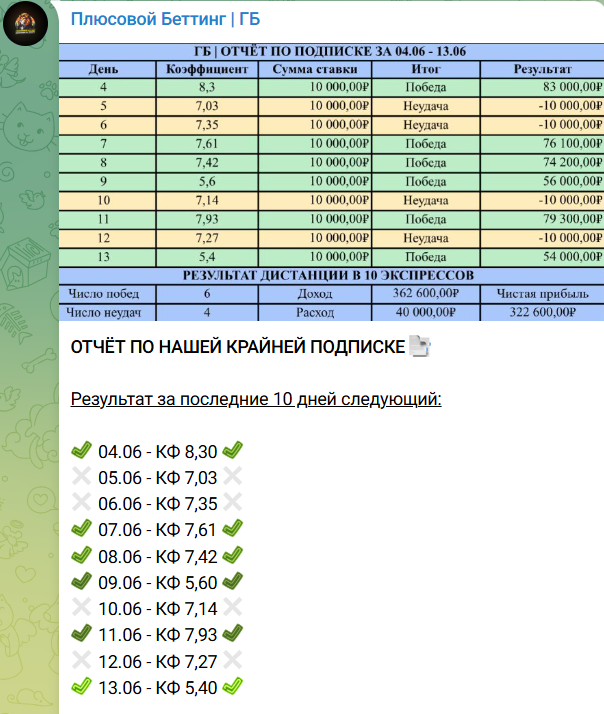Screen dimensions: 604x714
Task: Click the underlined text Результат за последние 10 дней следующий:
Action: [x=256, y=399]
